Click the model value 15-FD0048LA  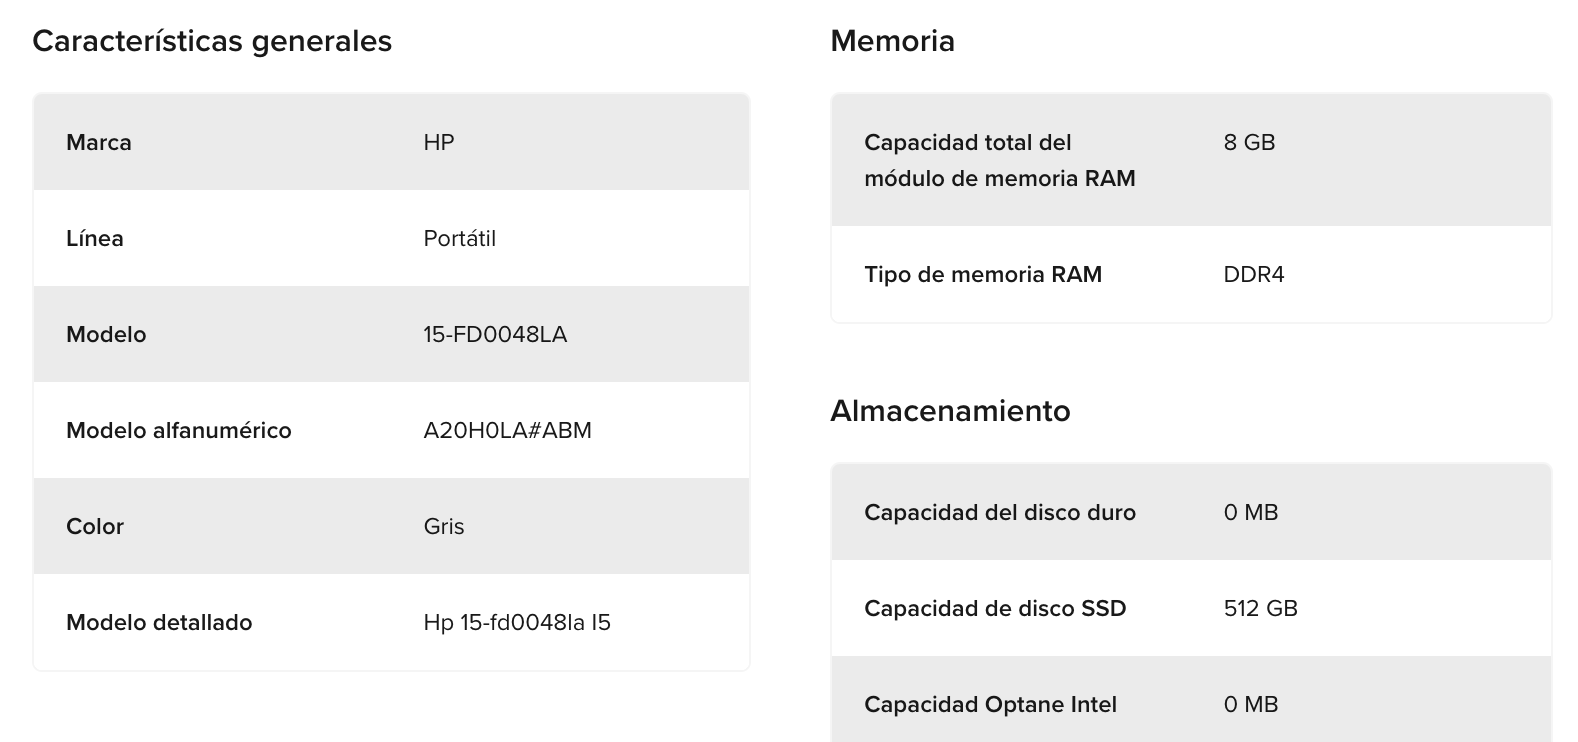tap(495, 334)
